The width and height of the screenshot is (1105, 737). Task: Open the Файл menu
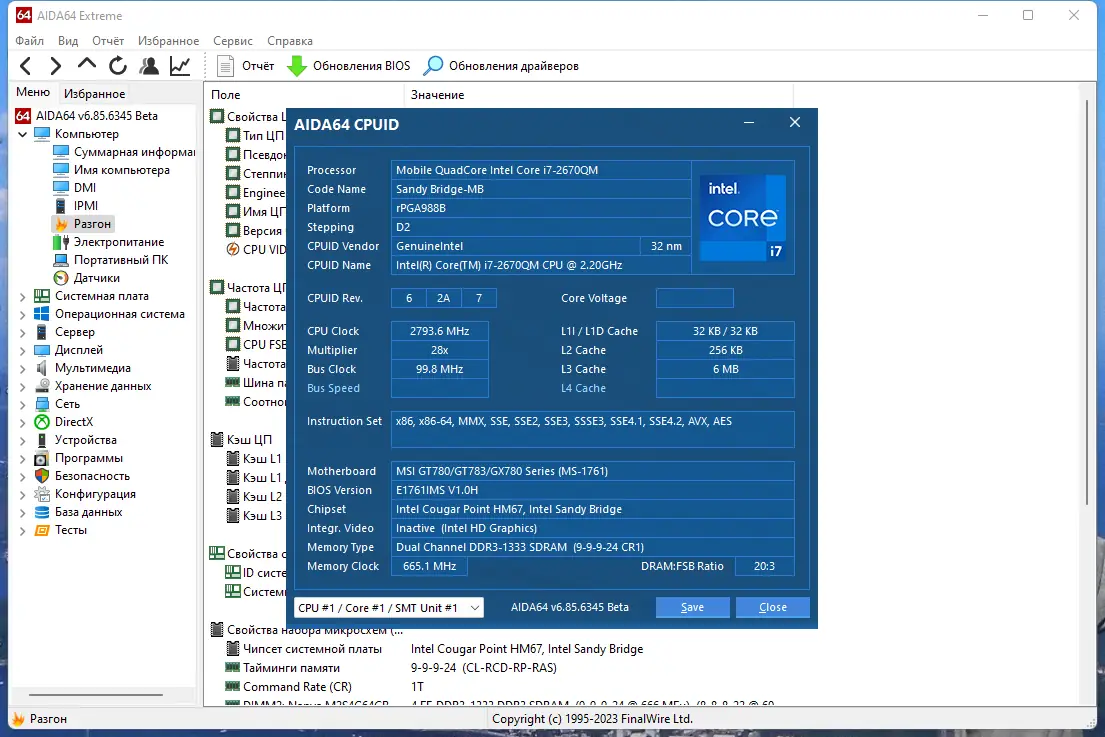pyautogui.click(x=30, y=41)
